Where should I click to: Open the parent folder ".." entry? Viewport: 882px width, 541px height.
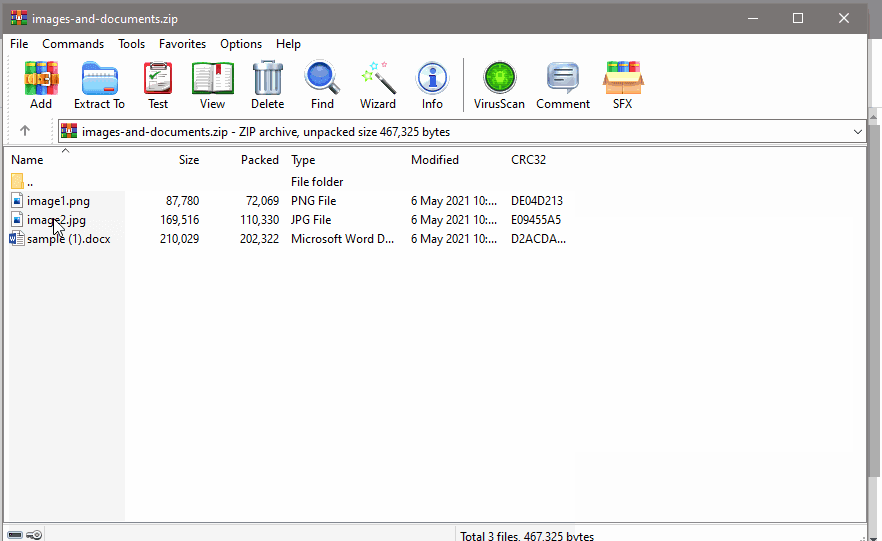(x=30, y=182)
